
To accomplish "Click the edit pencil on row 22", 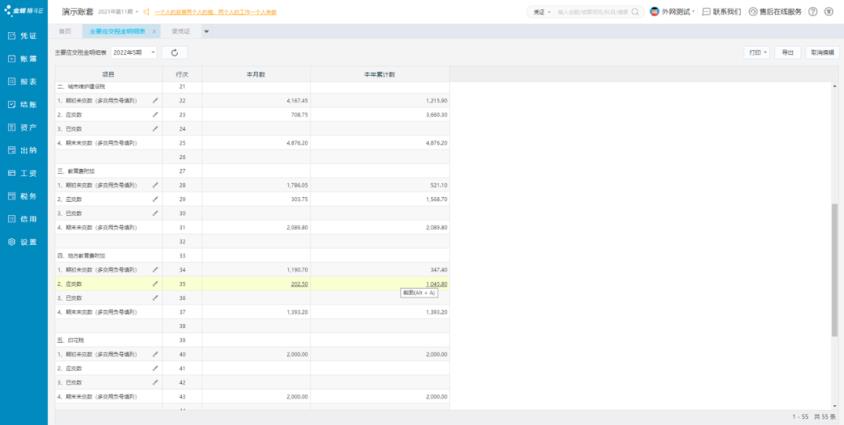I will coord(155,100).
